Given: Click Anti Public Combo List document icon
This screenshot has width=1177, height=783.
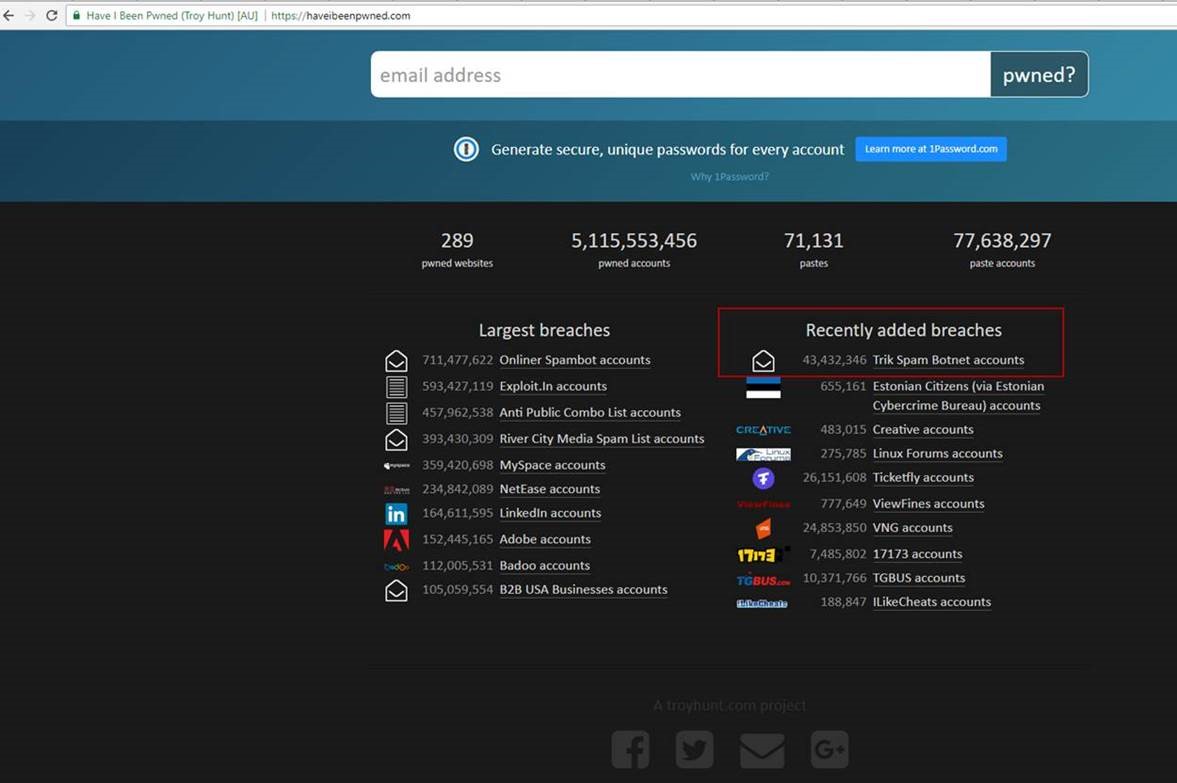Looking at the screenshot, I should [x=396, y=414].
